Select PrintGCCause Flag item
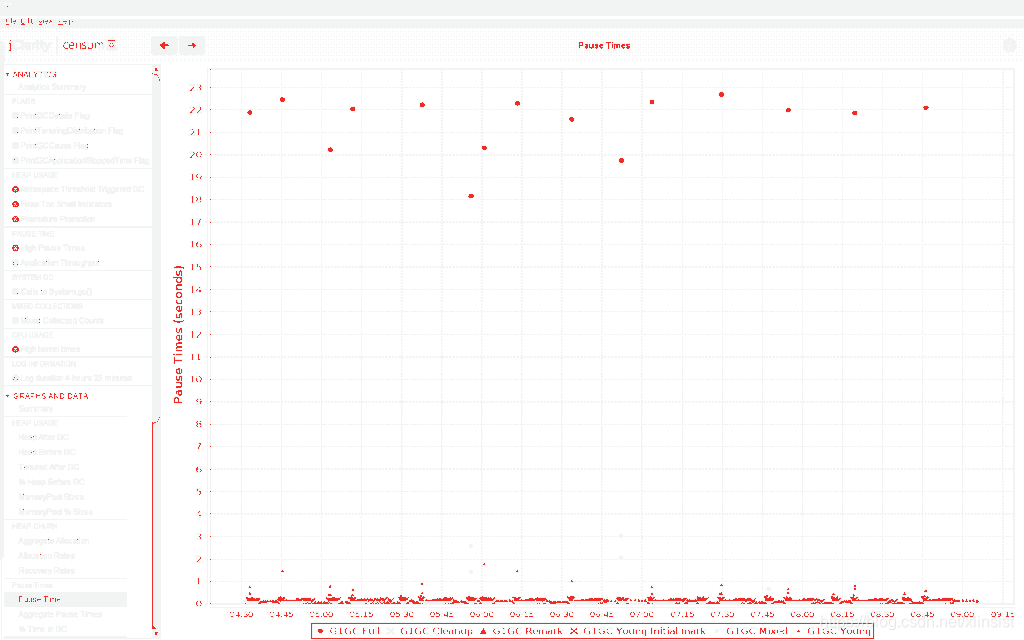This screenshot has width=1024, height=640. 54,146
